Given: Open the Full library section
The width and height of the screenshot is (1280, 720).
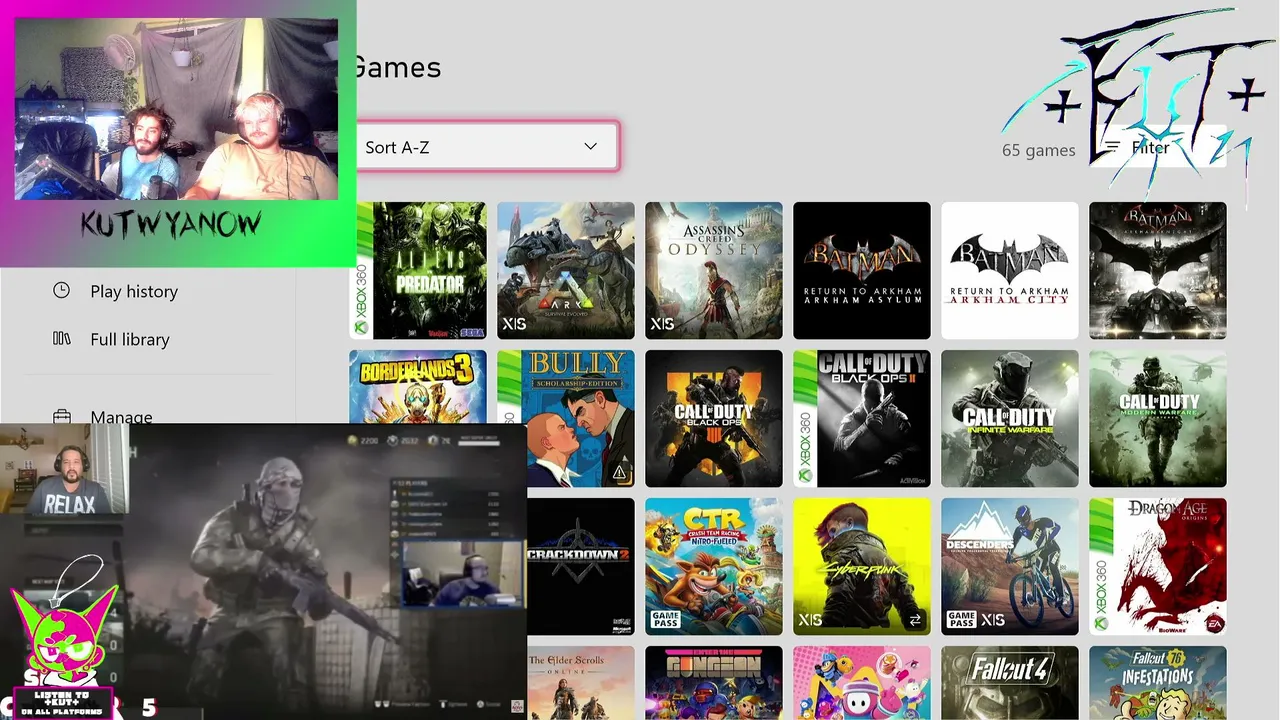Looking at the screenshot, I should [x=130, y=339].
